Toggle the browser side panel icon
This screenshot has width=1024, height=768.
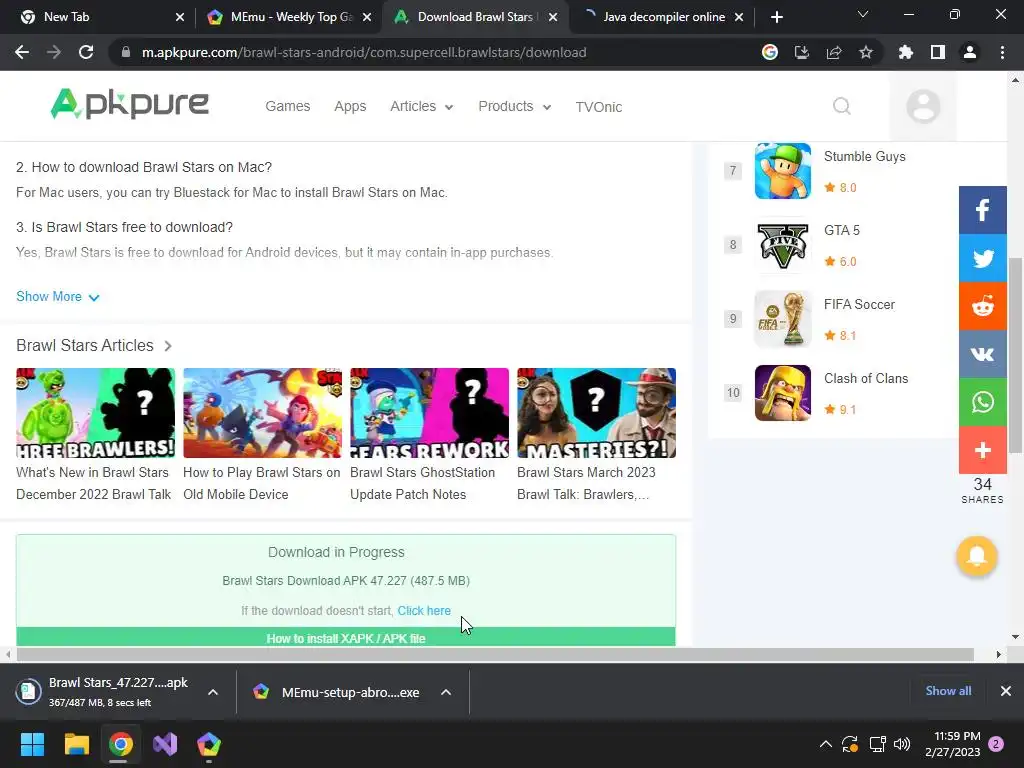click(938, 52)
